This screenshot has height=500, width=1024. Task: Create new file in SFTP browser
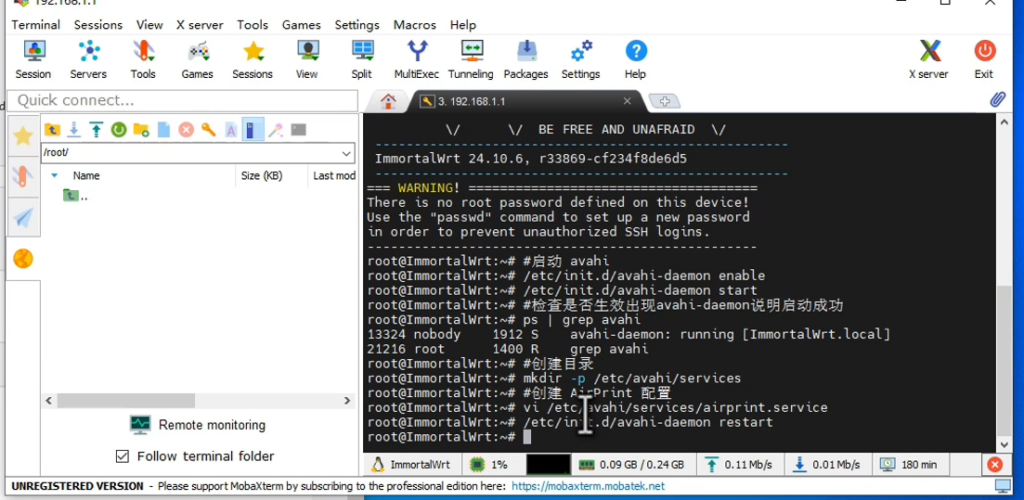click(163, 129)
